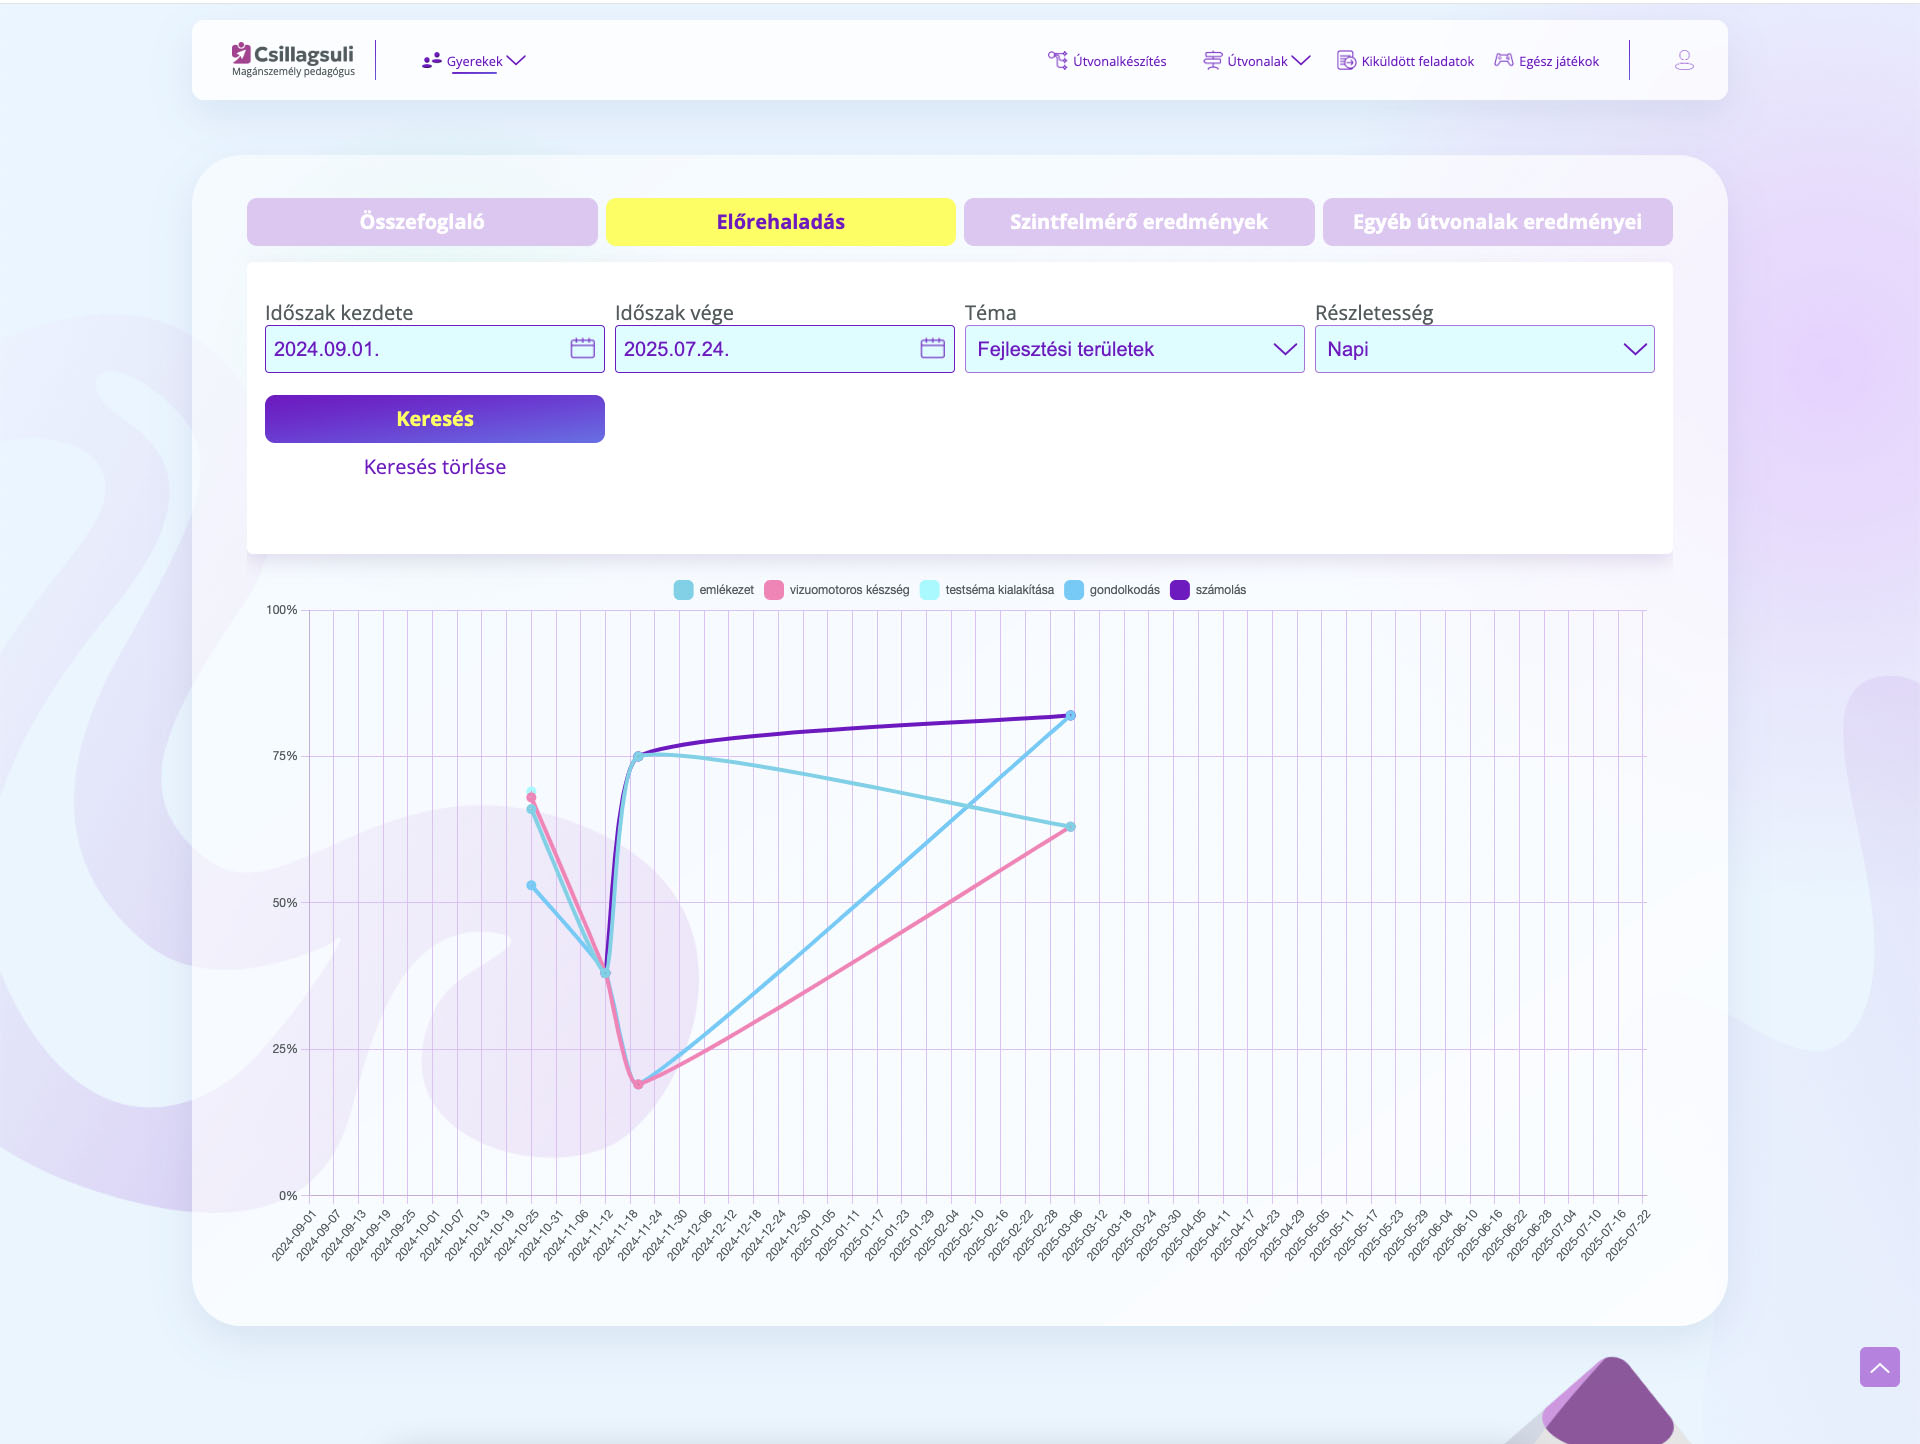Image resolution: width=1920 pixels, height=1444 pixels.
Task: Switch to Szintfelmérő eredmények tab
Action: tap(1138, 222)
